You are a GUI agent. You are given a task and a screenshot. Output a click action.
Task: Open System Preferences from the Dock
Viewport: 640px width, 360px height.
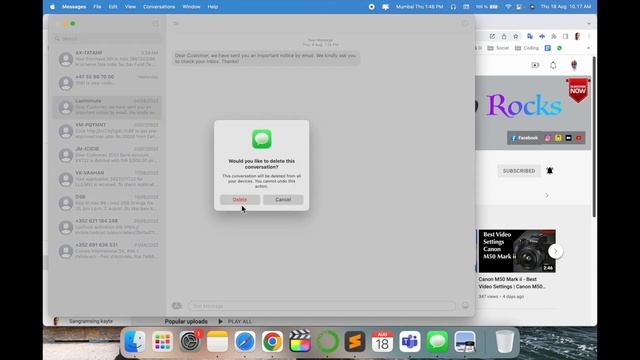click(x=190, y=341)
